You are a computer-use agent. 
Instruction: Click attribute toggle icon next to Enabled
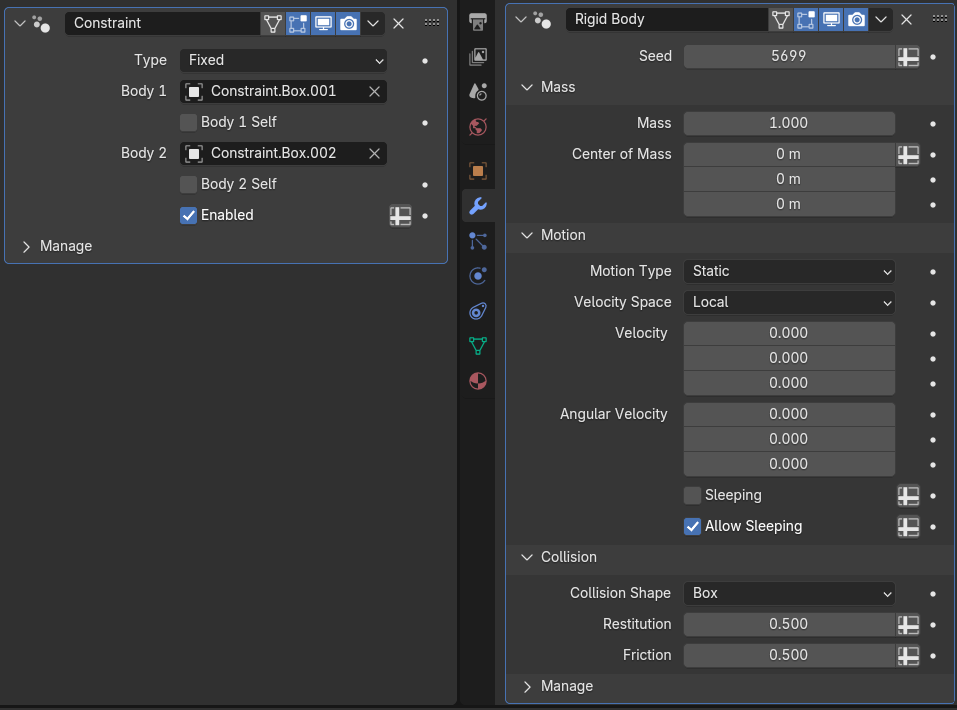pos(400,216)
